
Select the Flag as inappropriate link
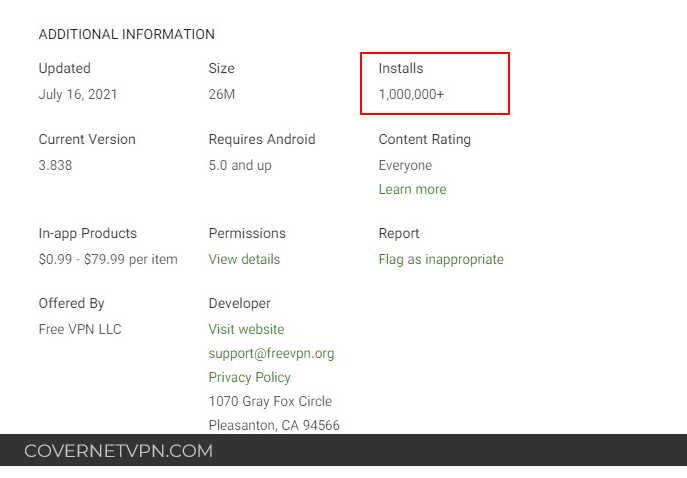(x=440, y=259)
